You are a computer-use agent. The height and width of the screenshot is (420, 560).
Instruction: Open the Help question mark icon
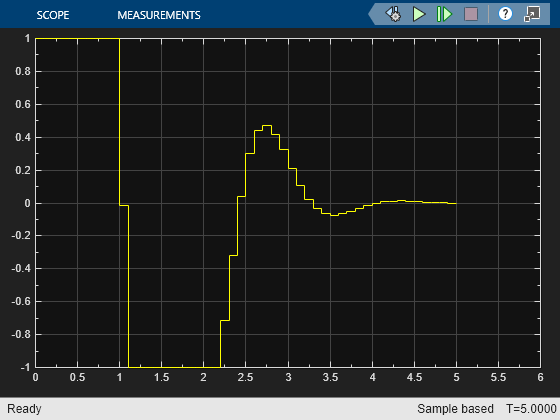[x=505, y=14]
